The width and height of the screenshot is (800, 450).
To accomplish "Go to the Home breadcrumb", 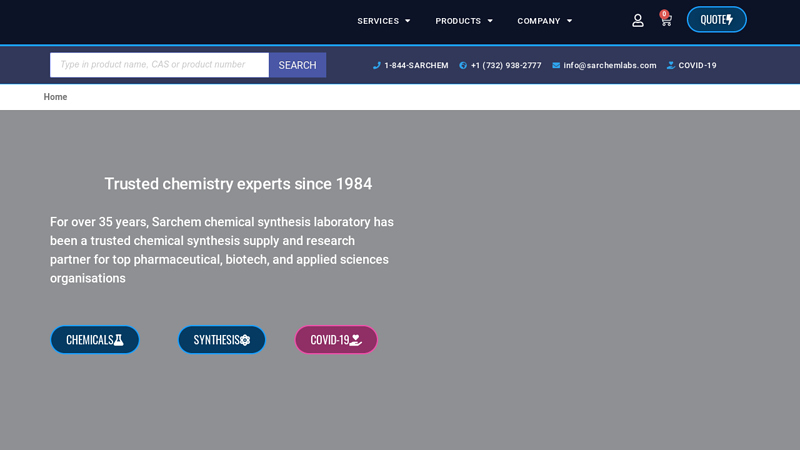I will (x=55, y=97).
